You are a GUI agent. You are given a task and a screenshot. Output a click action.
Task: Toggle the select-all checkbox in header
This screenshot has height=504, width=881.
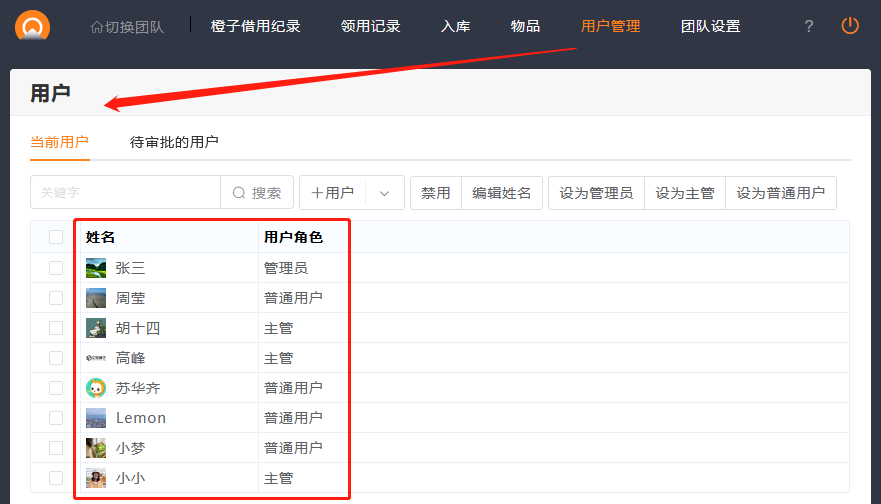[x=56, y=237]
